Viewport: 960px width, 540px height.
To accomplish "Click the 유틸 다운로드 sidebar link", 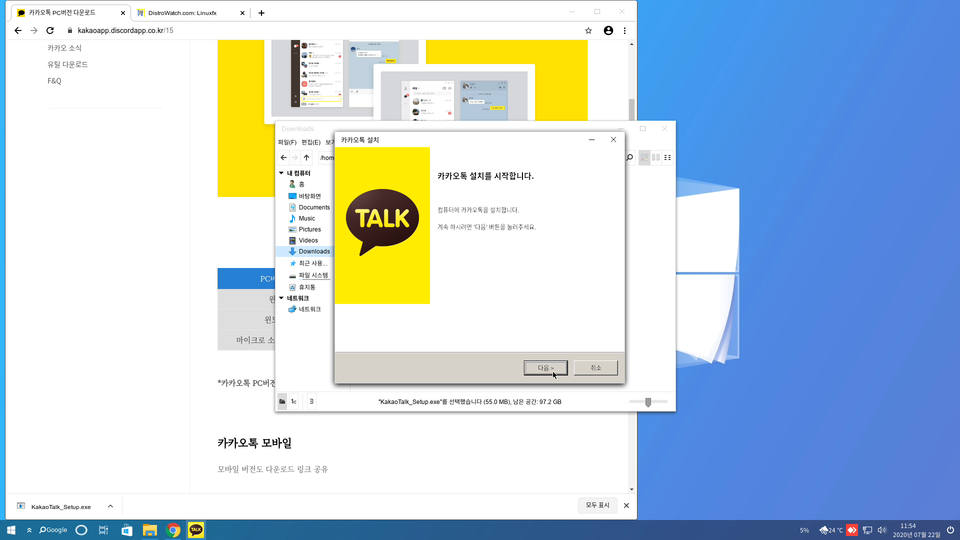I will click(x=67, y=64).
